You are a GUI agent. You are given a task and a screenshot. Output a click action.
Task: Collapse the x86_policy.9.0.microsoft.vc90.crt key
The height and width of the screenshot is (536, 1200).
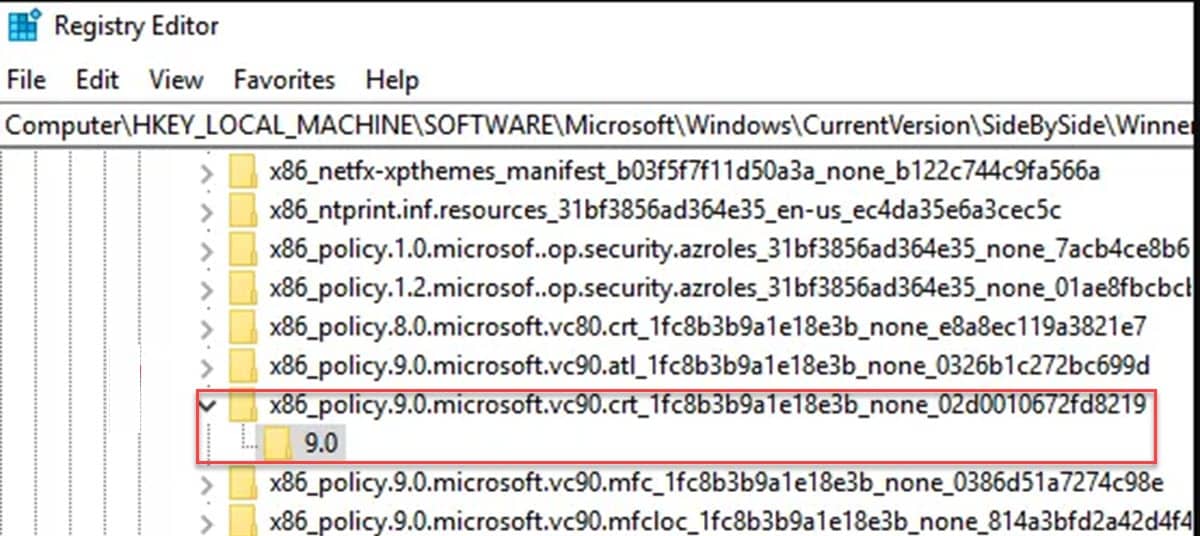tap(208, 405)
